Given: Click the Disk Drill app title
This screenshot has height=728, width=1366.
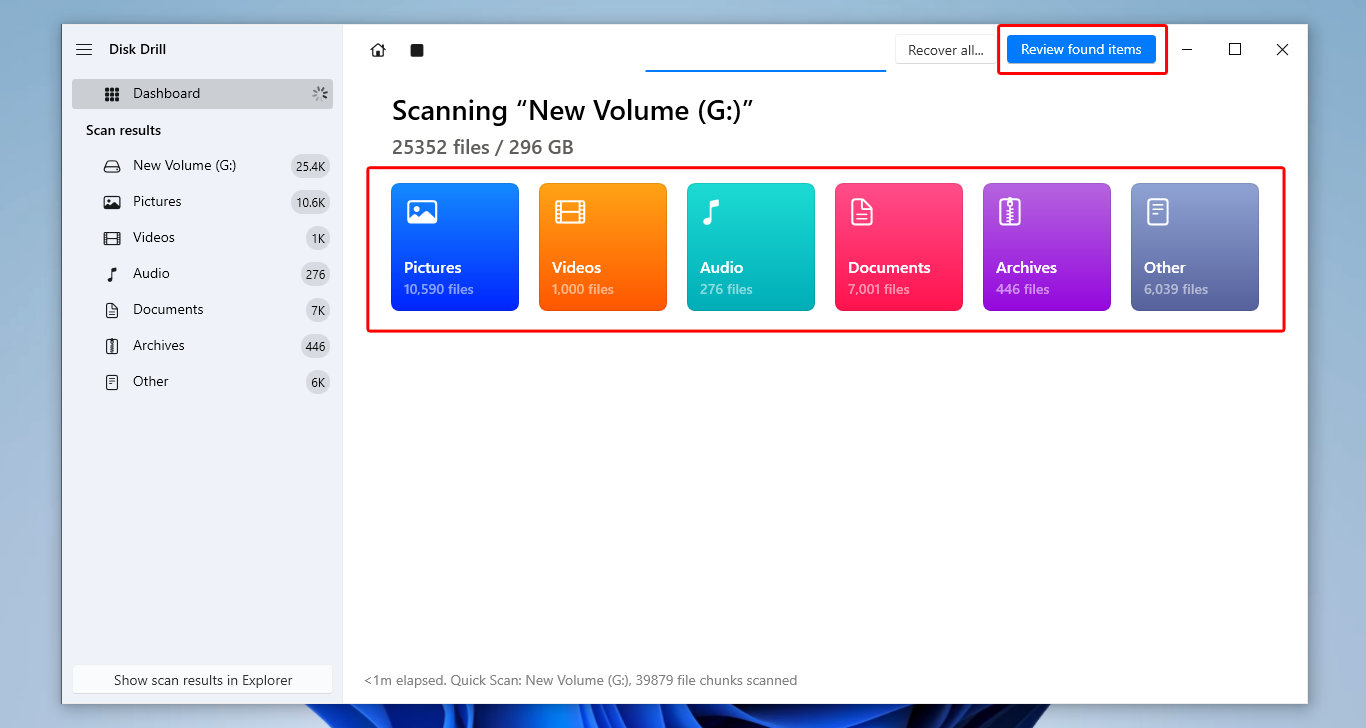Looking at the screenshot, I should click(138, 50).
